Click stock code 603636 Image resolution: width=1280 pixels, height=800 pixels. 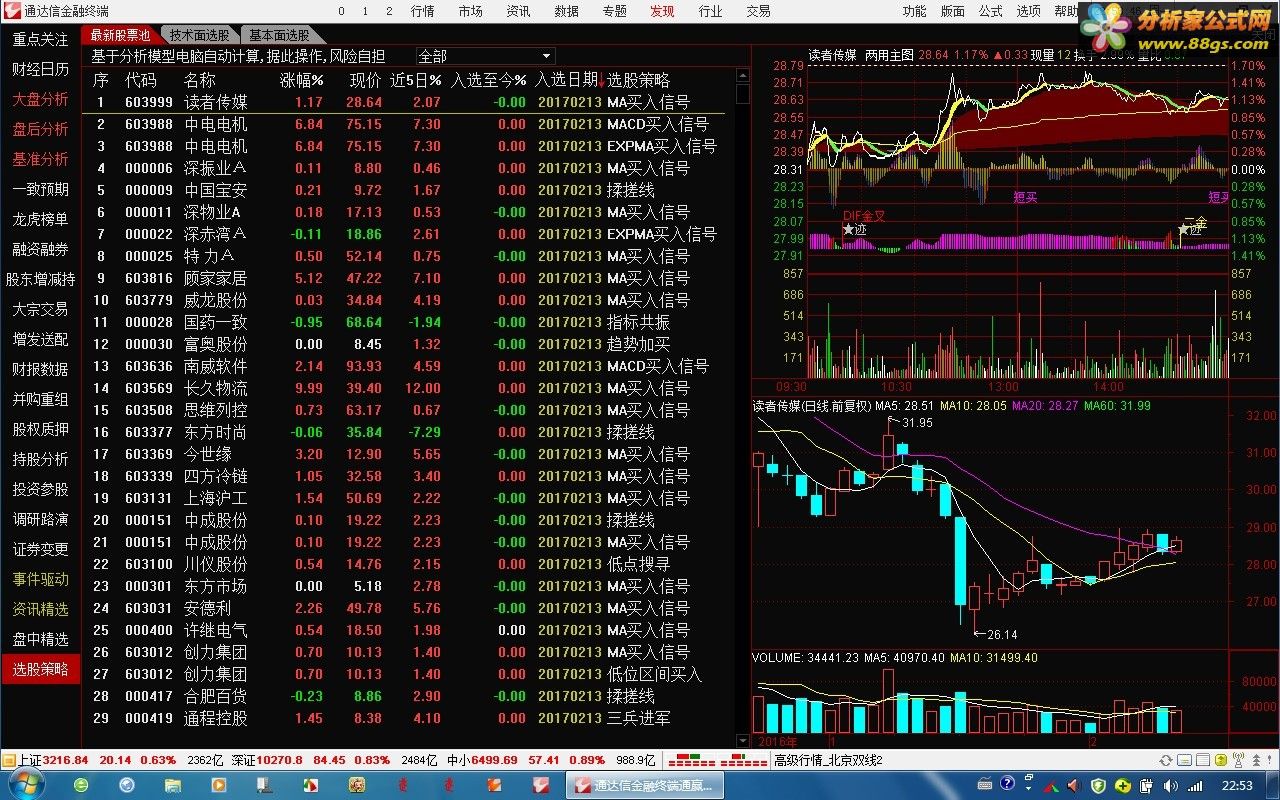coord(148,366)
